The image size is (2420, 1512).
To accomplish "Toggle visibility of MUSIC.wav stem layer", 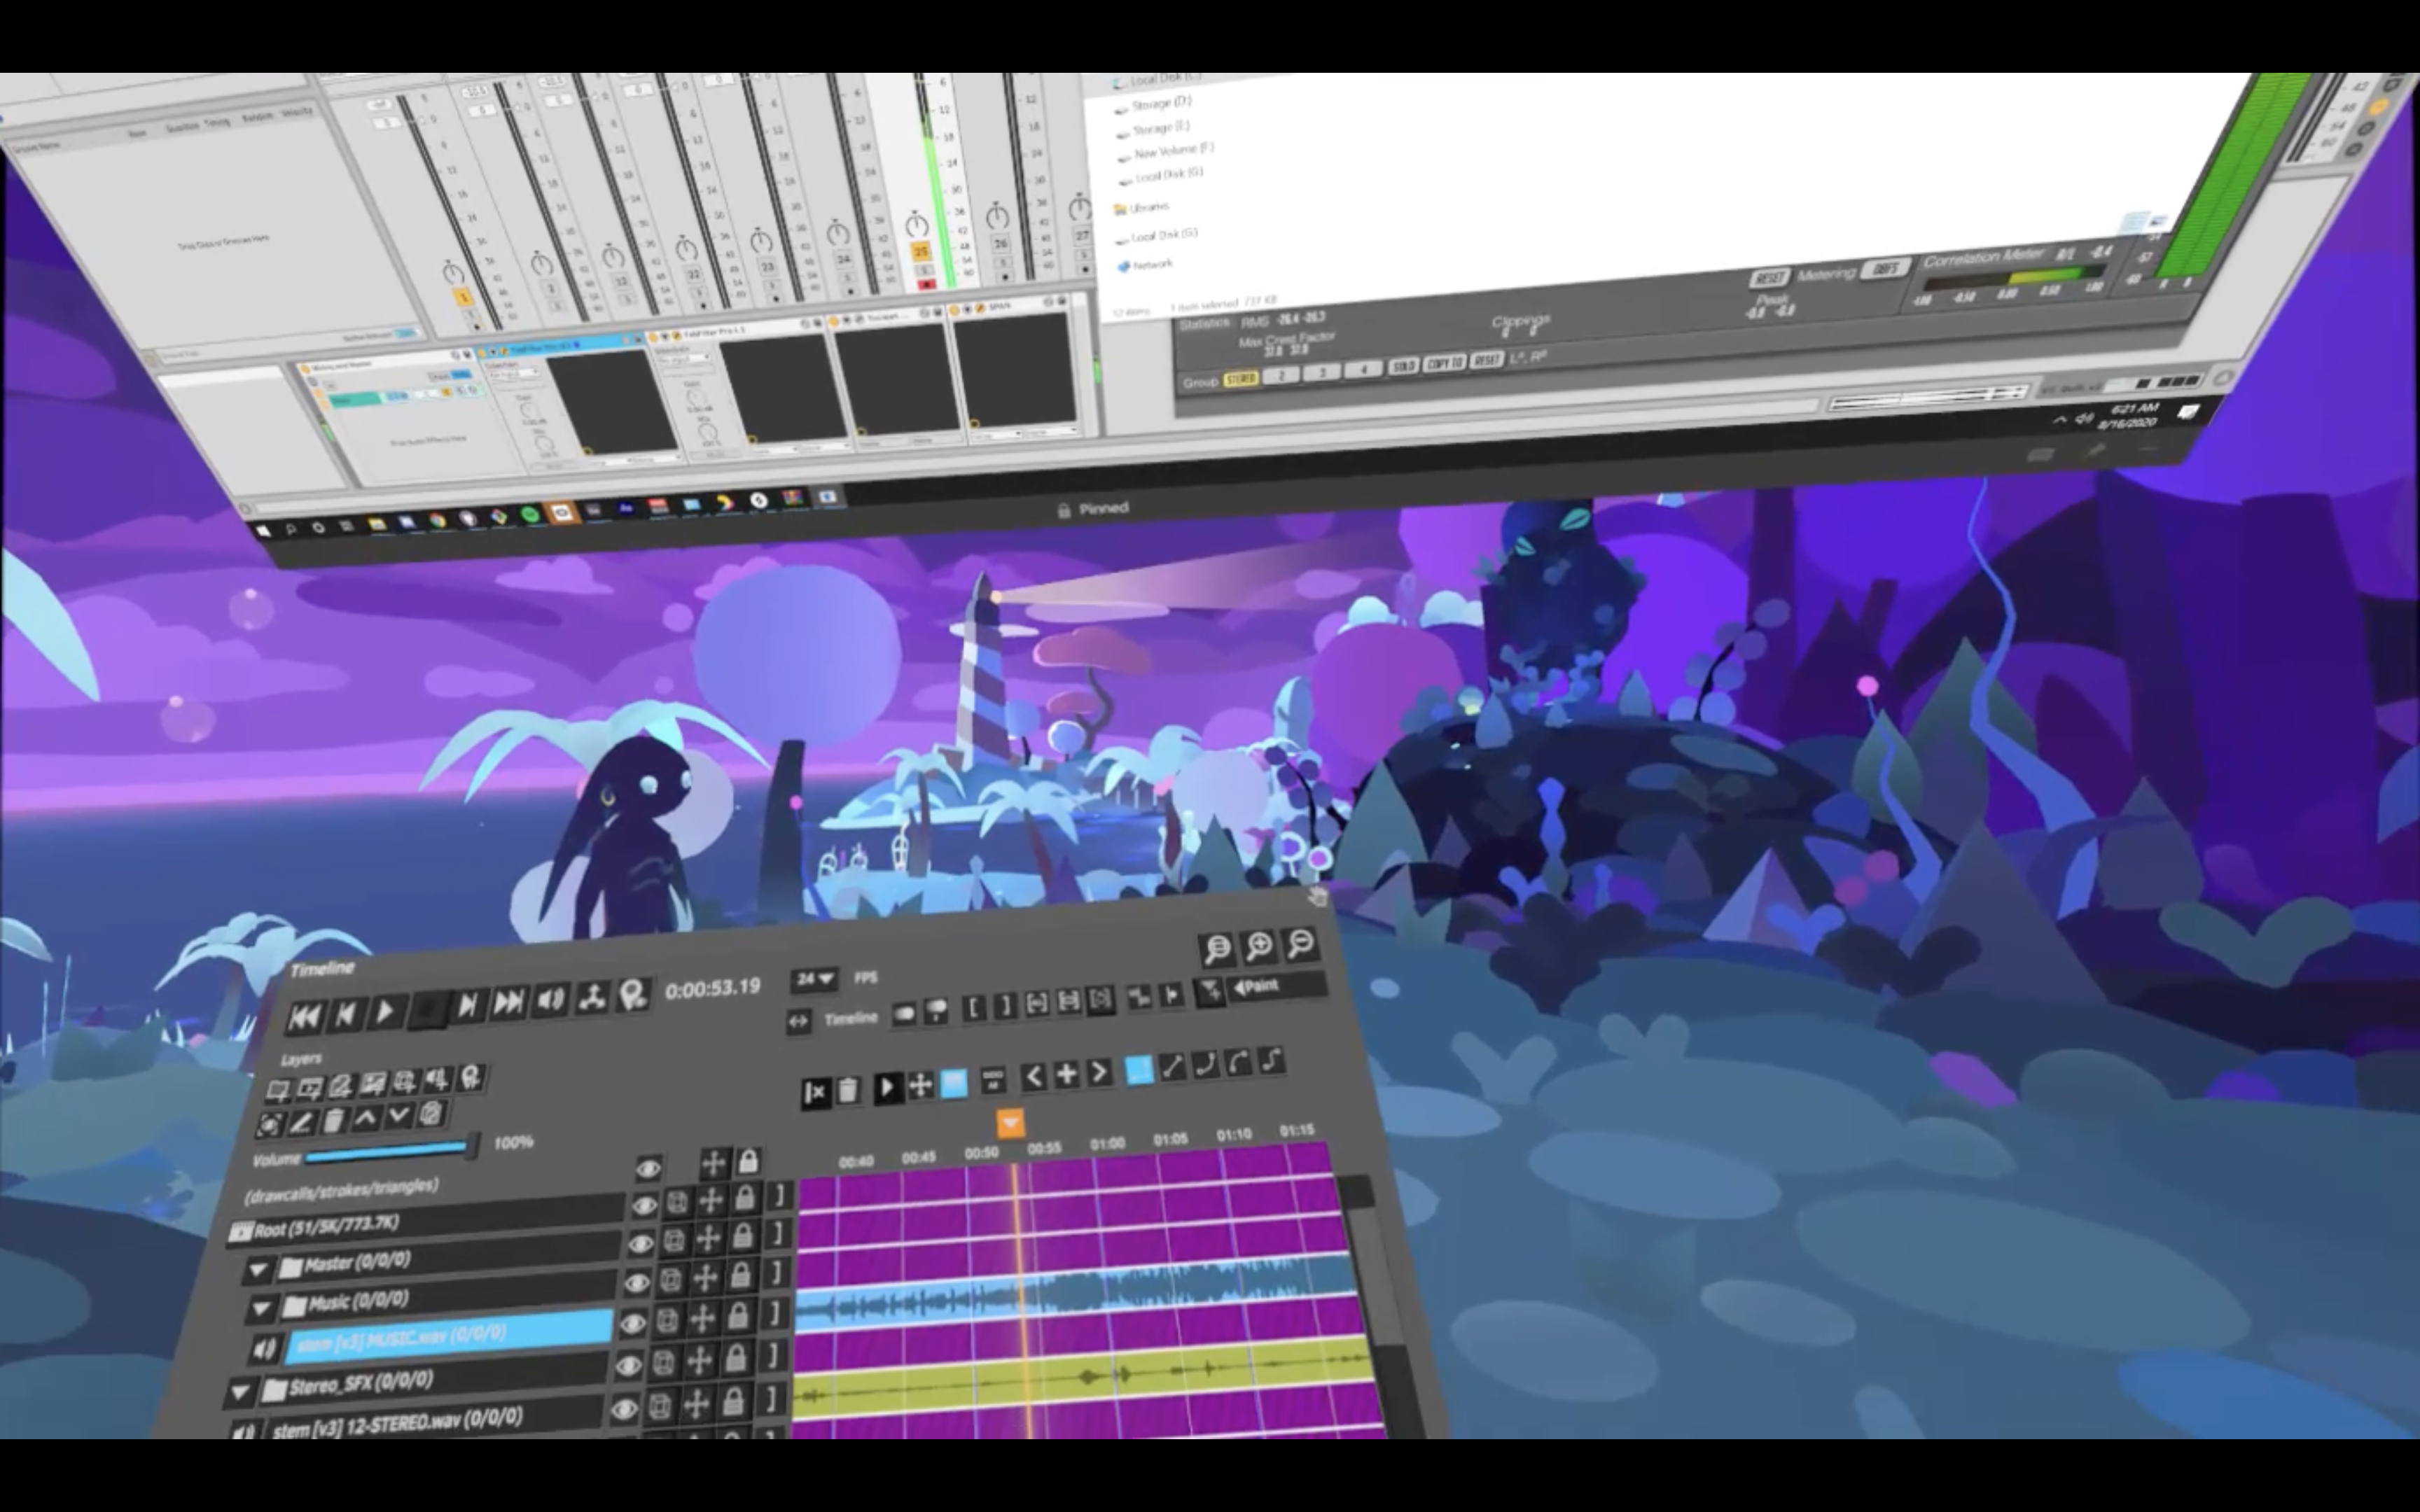I will tap(632, 1324).
